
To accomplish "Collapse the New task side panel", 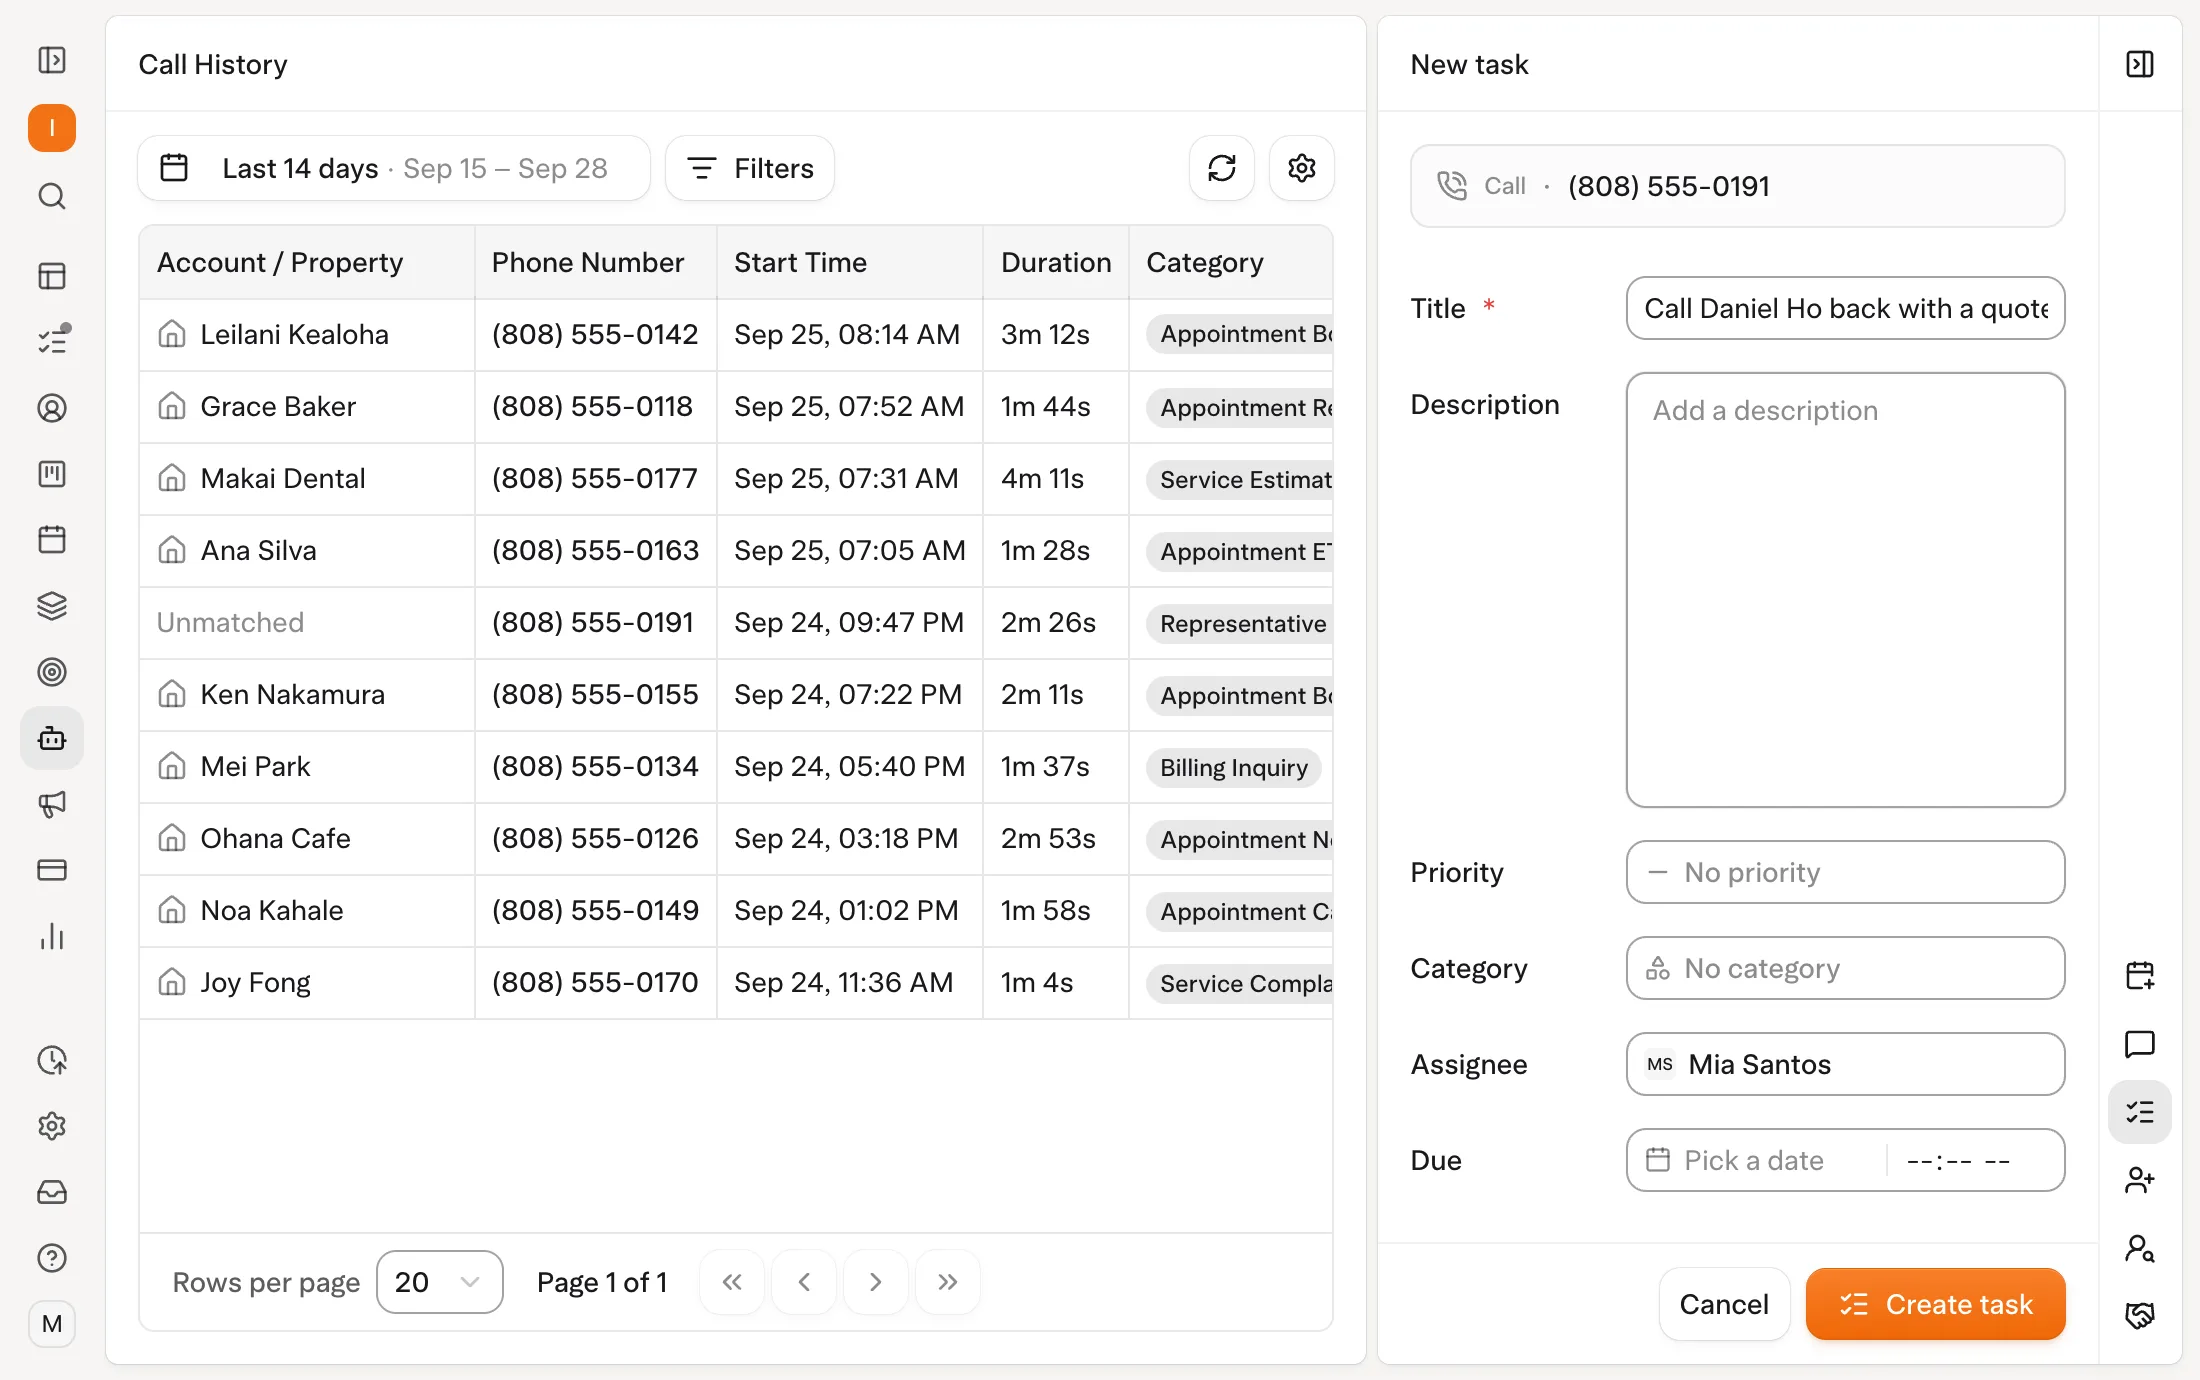I will [x=2140, y=64].
